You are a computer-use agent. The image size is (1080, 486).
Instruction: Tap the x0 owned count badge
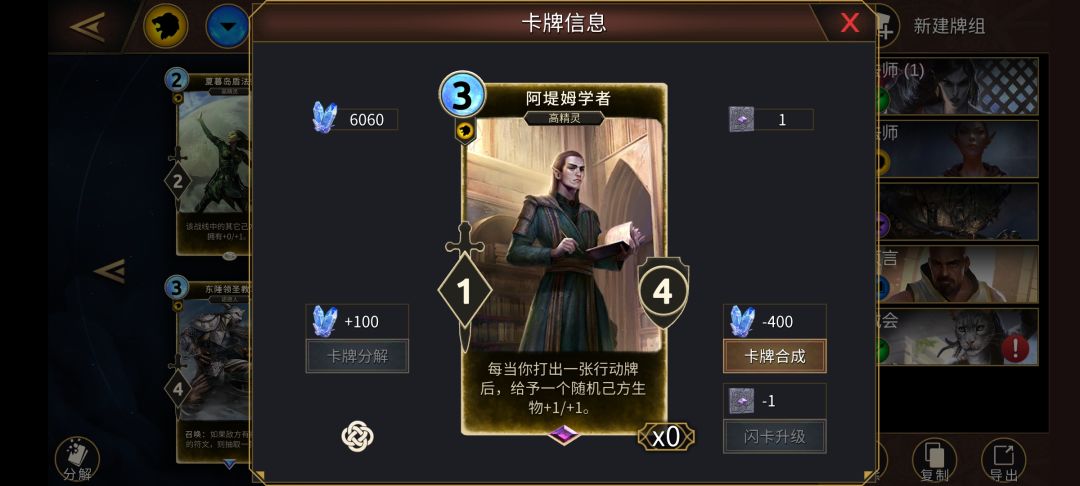coord(666,436)
